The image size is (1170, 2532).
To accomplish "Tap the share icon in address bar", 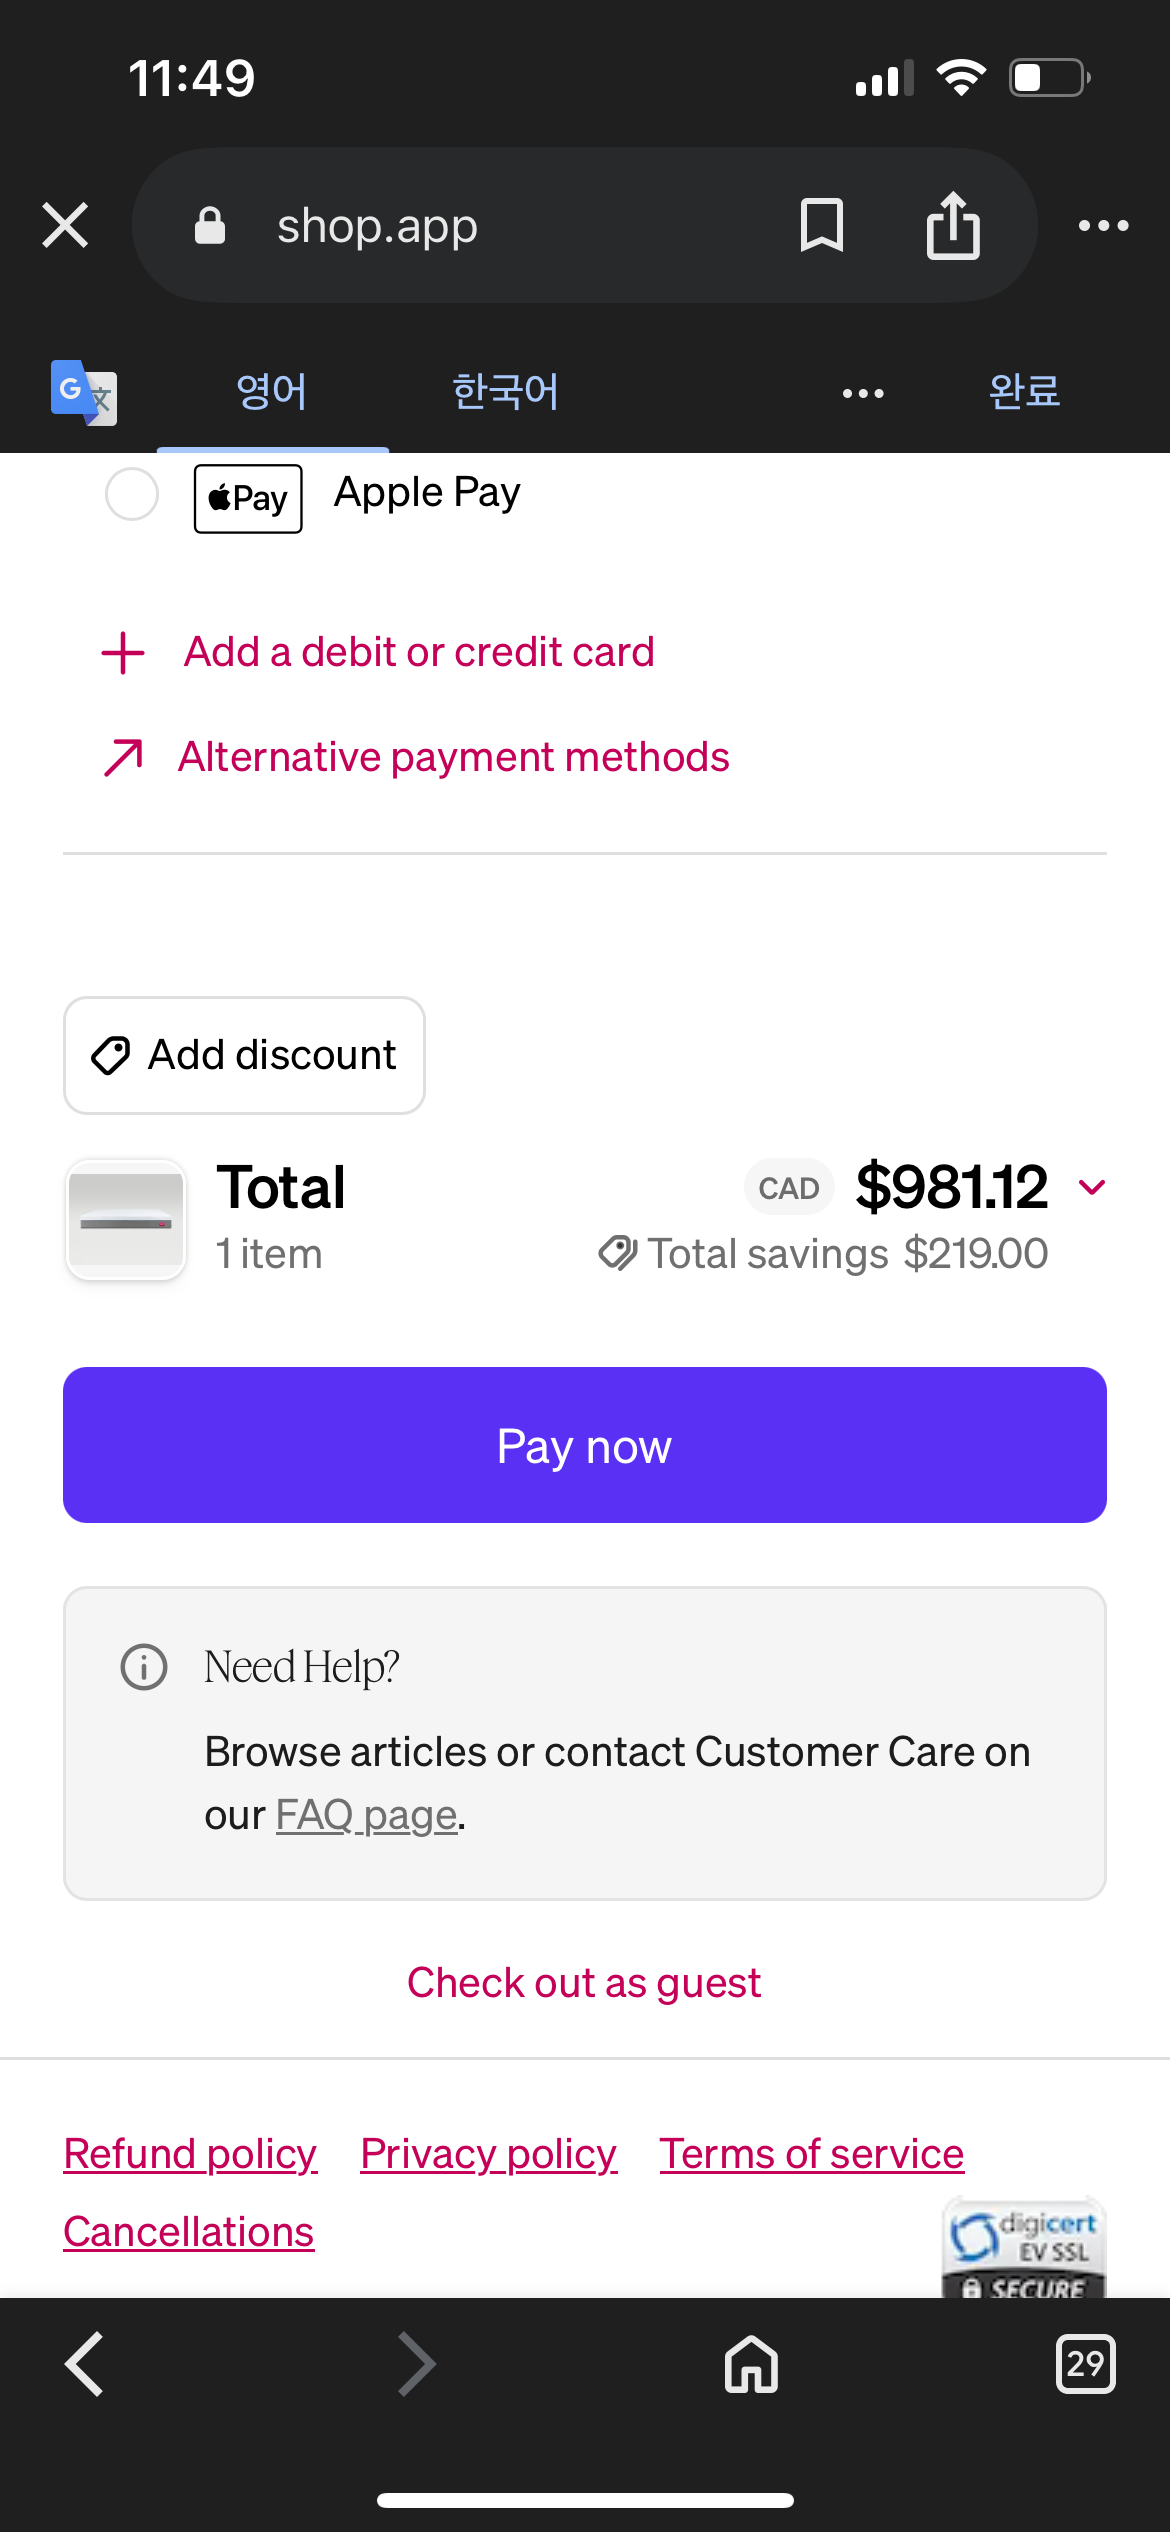I will 953,225.
